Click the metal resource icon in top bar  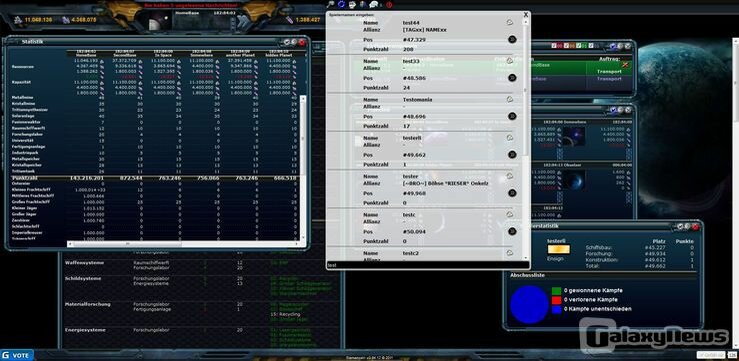18,20
